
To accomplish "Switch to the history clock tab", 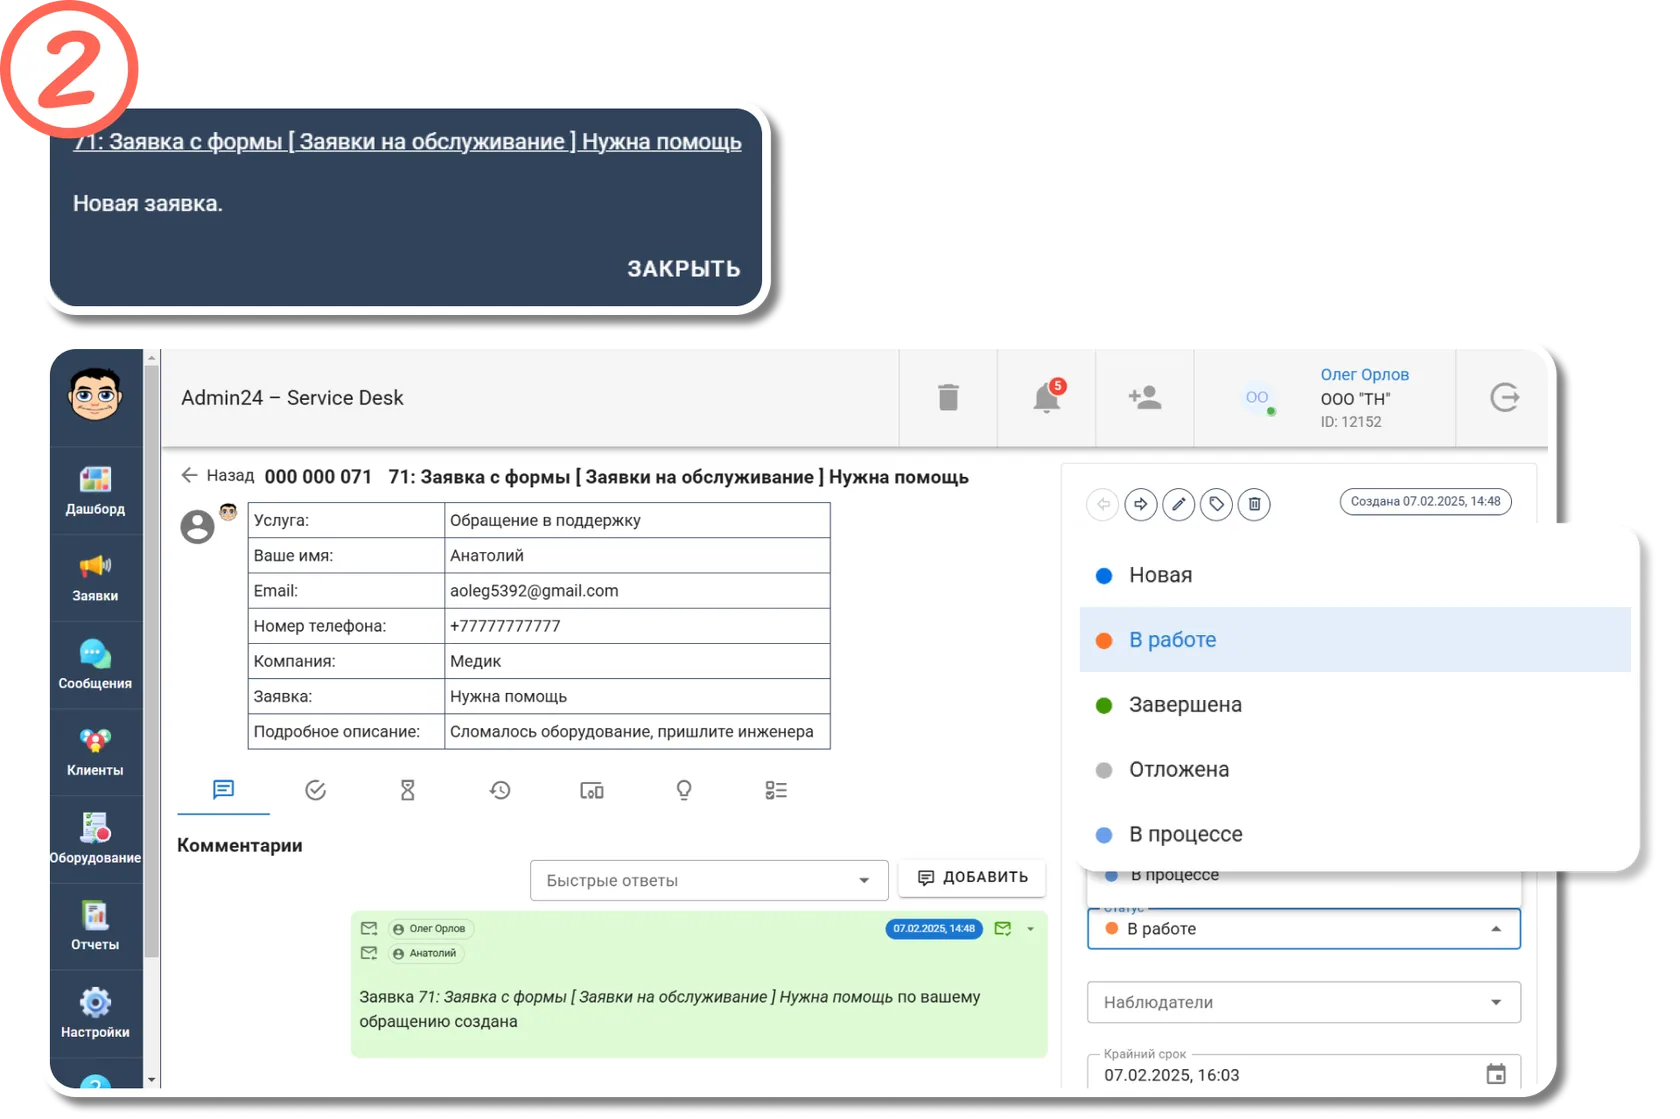I will tap(500, 790).
